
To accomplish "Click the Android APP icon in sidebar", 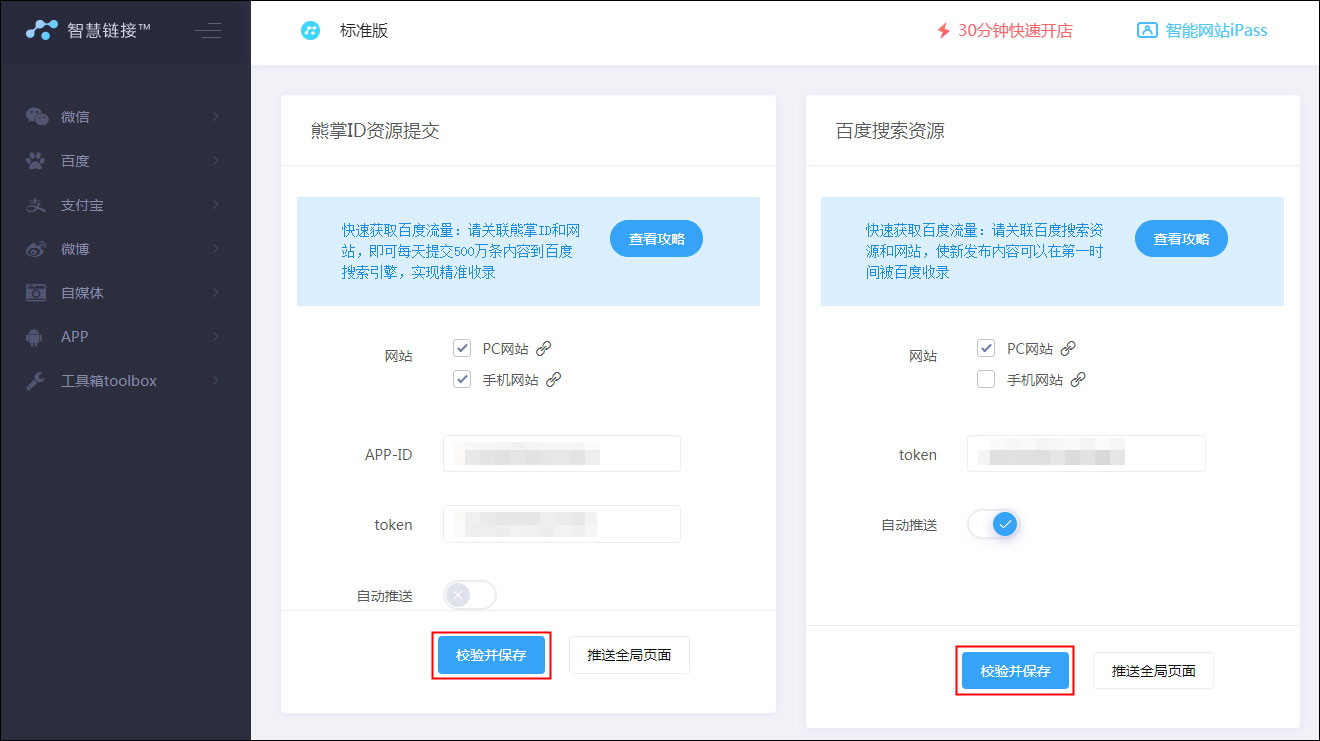I will (35, 337).
